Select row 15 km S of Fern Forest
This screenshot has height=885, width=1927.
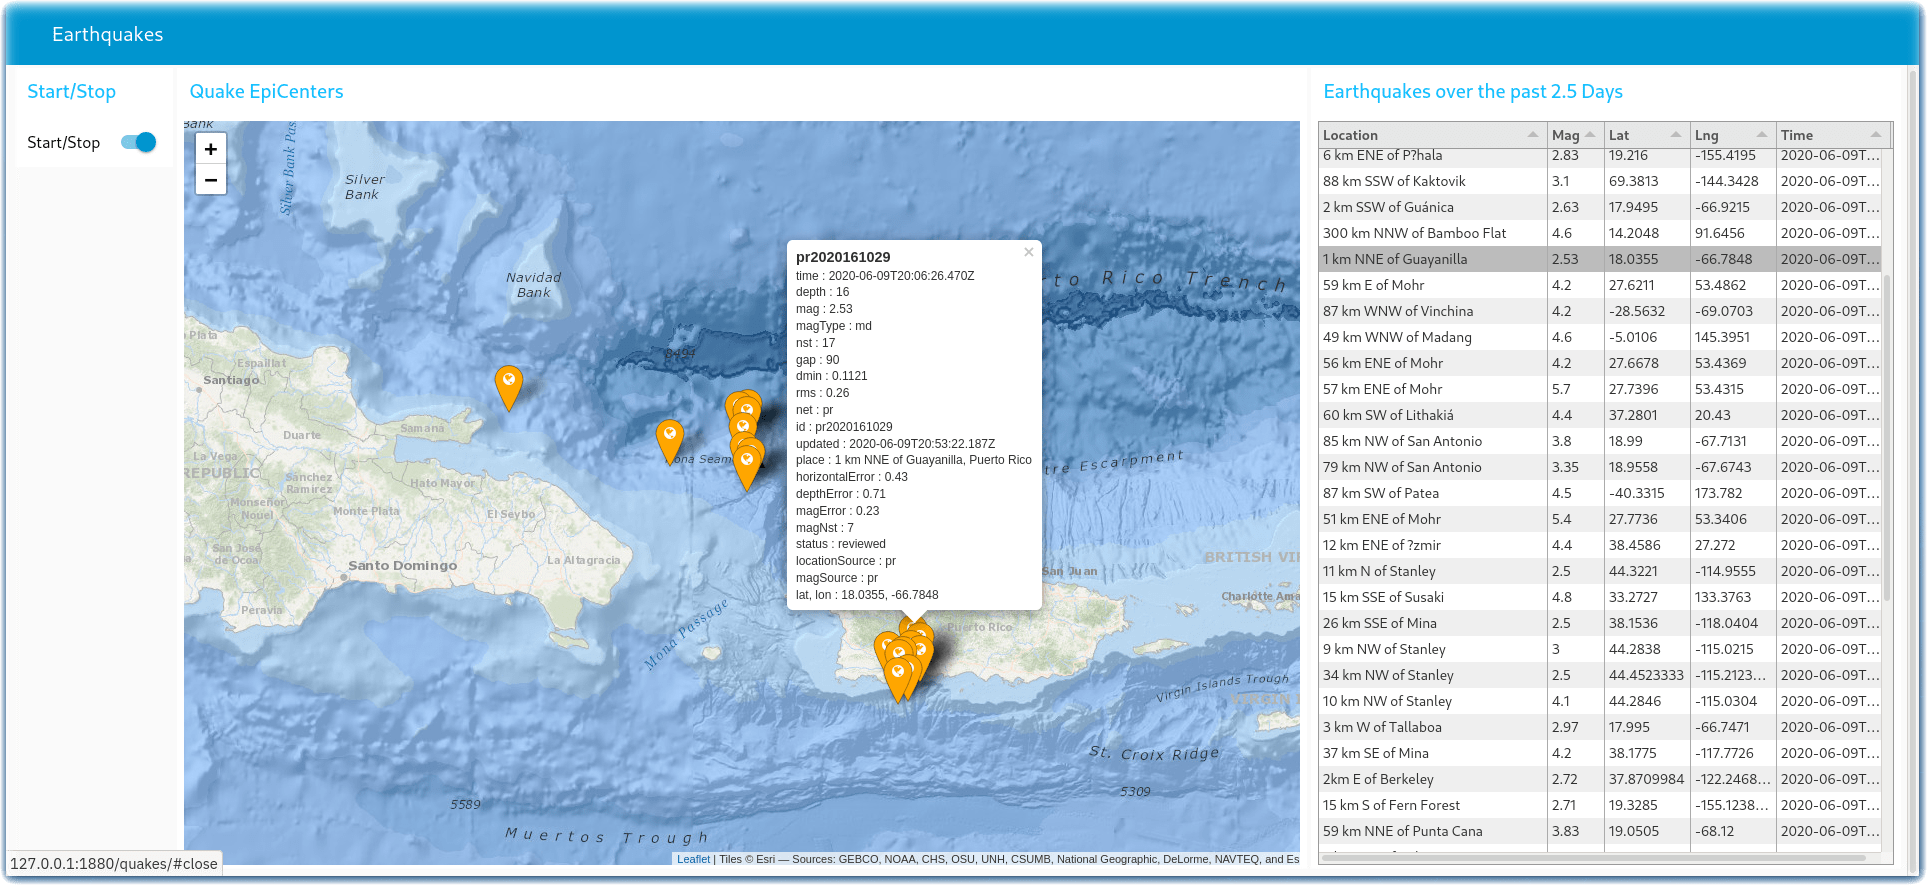1600,805
